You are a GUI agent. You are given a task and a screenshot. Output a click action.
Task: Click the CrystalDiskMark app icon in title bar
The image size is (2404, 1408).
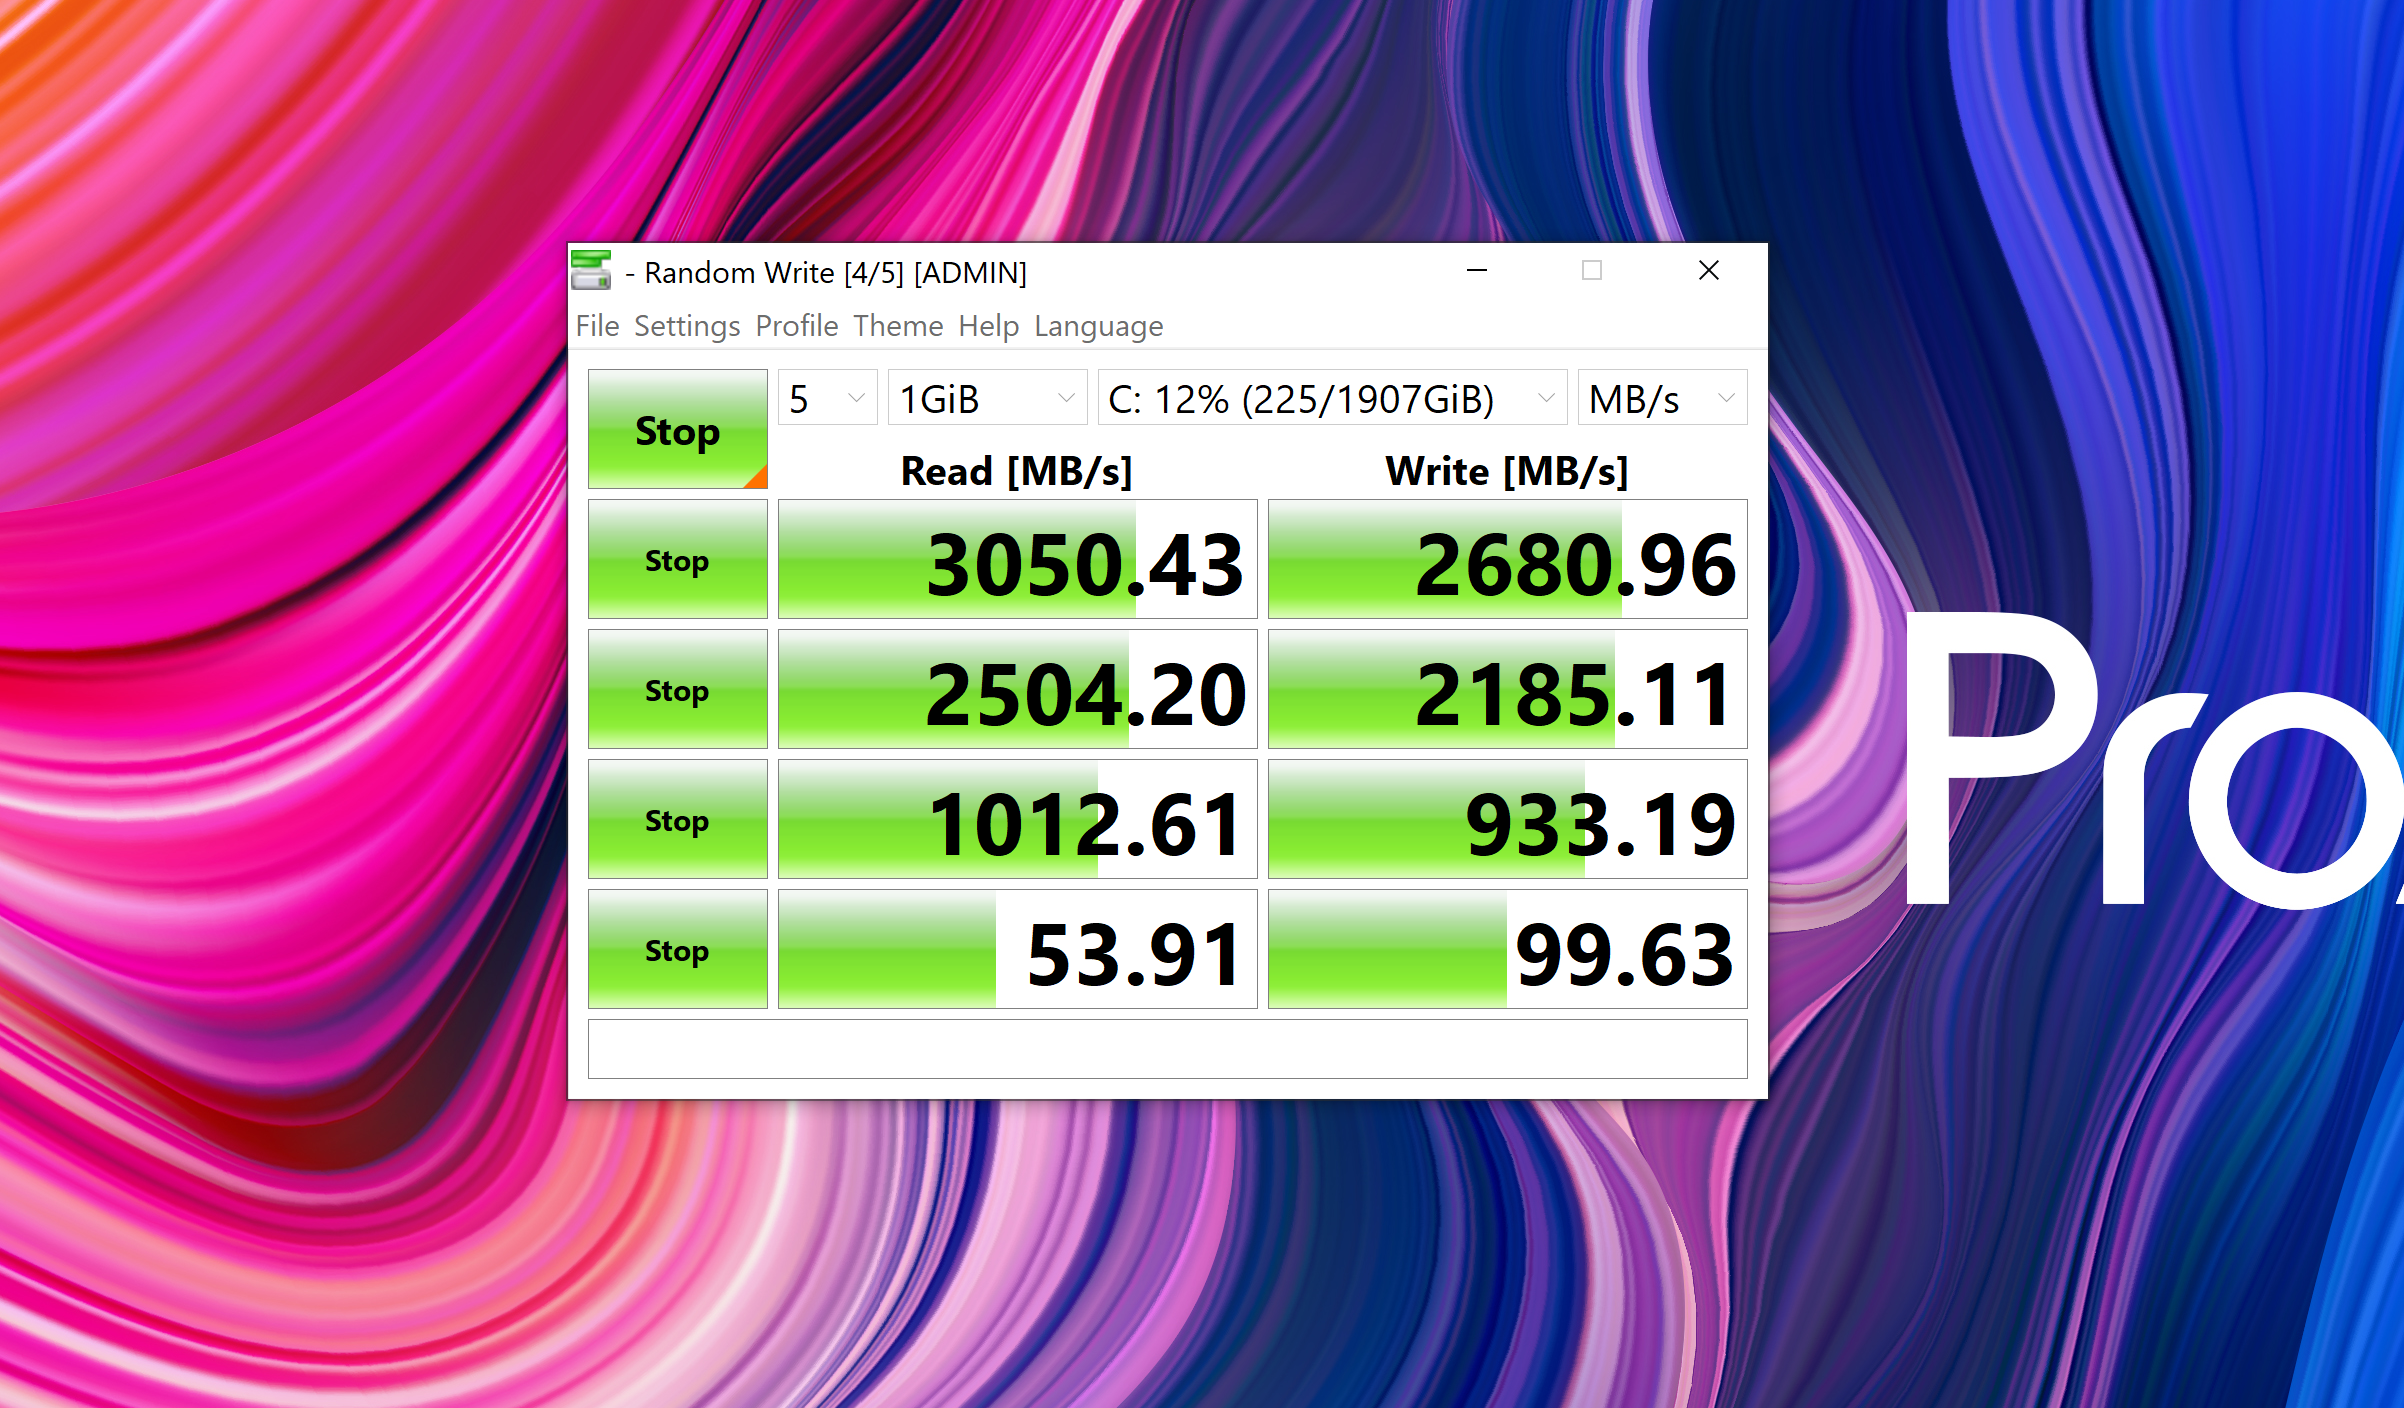591,270
